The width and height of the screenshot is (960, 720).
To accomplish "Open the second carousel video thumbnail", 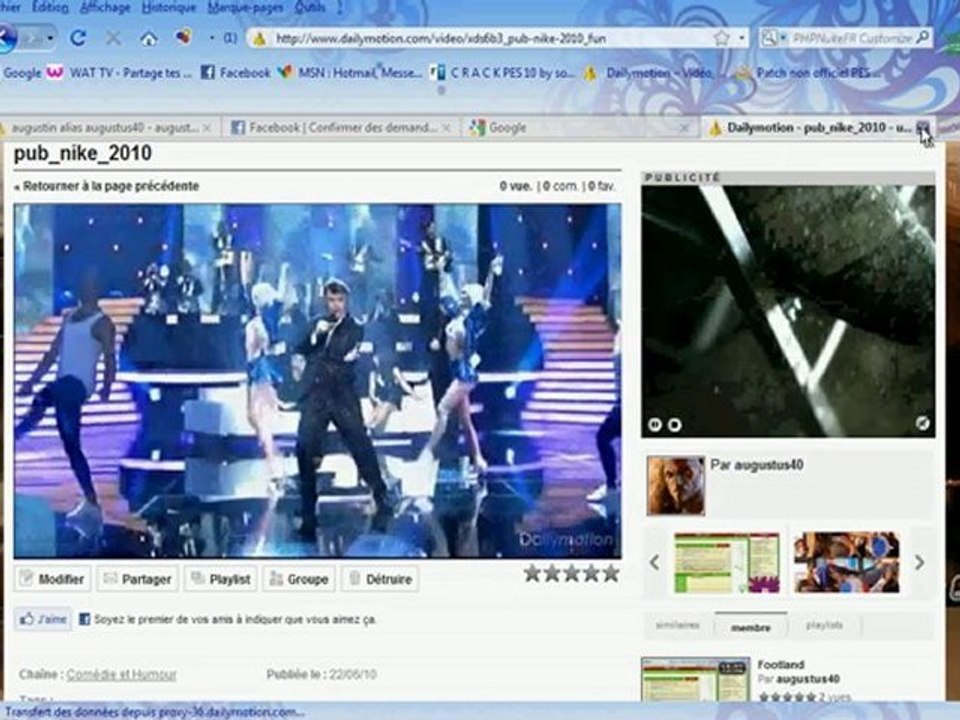I will click(847, 563).
